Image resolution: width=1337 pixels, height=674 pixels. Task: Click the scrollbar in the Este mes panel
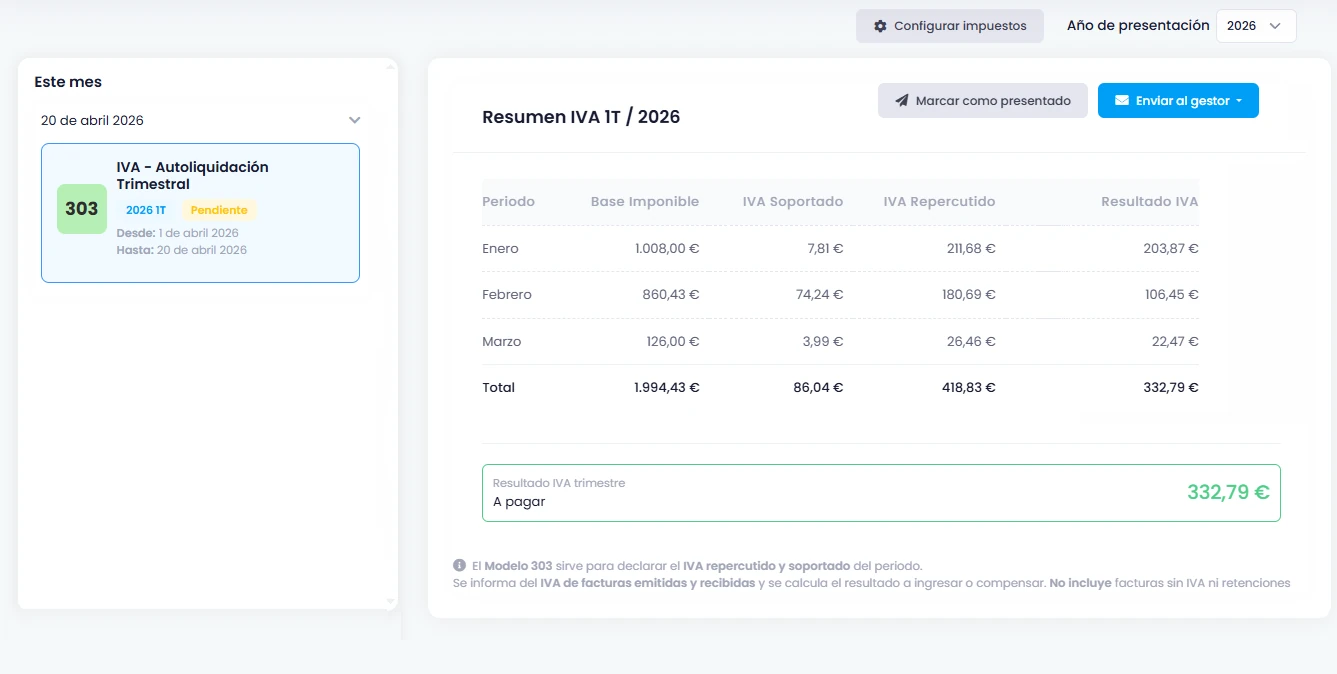click(x=390, y=330)
